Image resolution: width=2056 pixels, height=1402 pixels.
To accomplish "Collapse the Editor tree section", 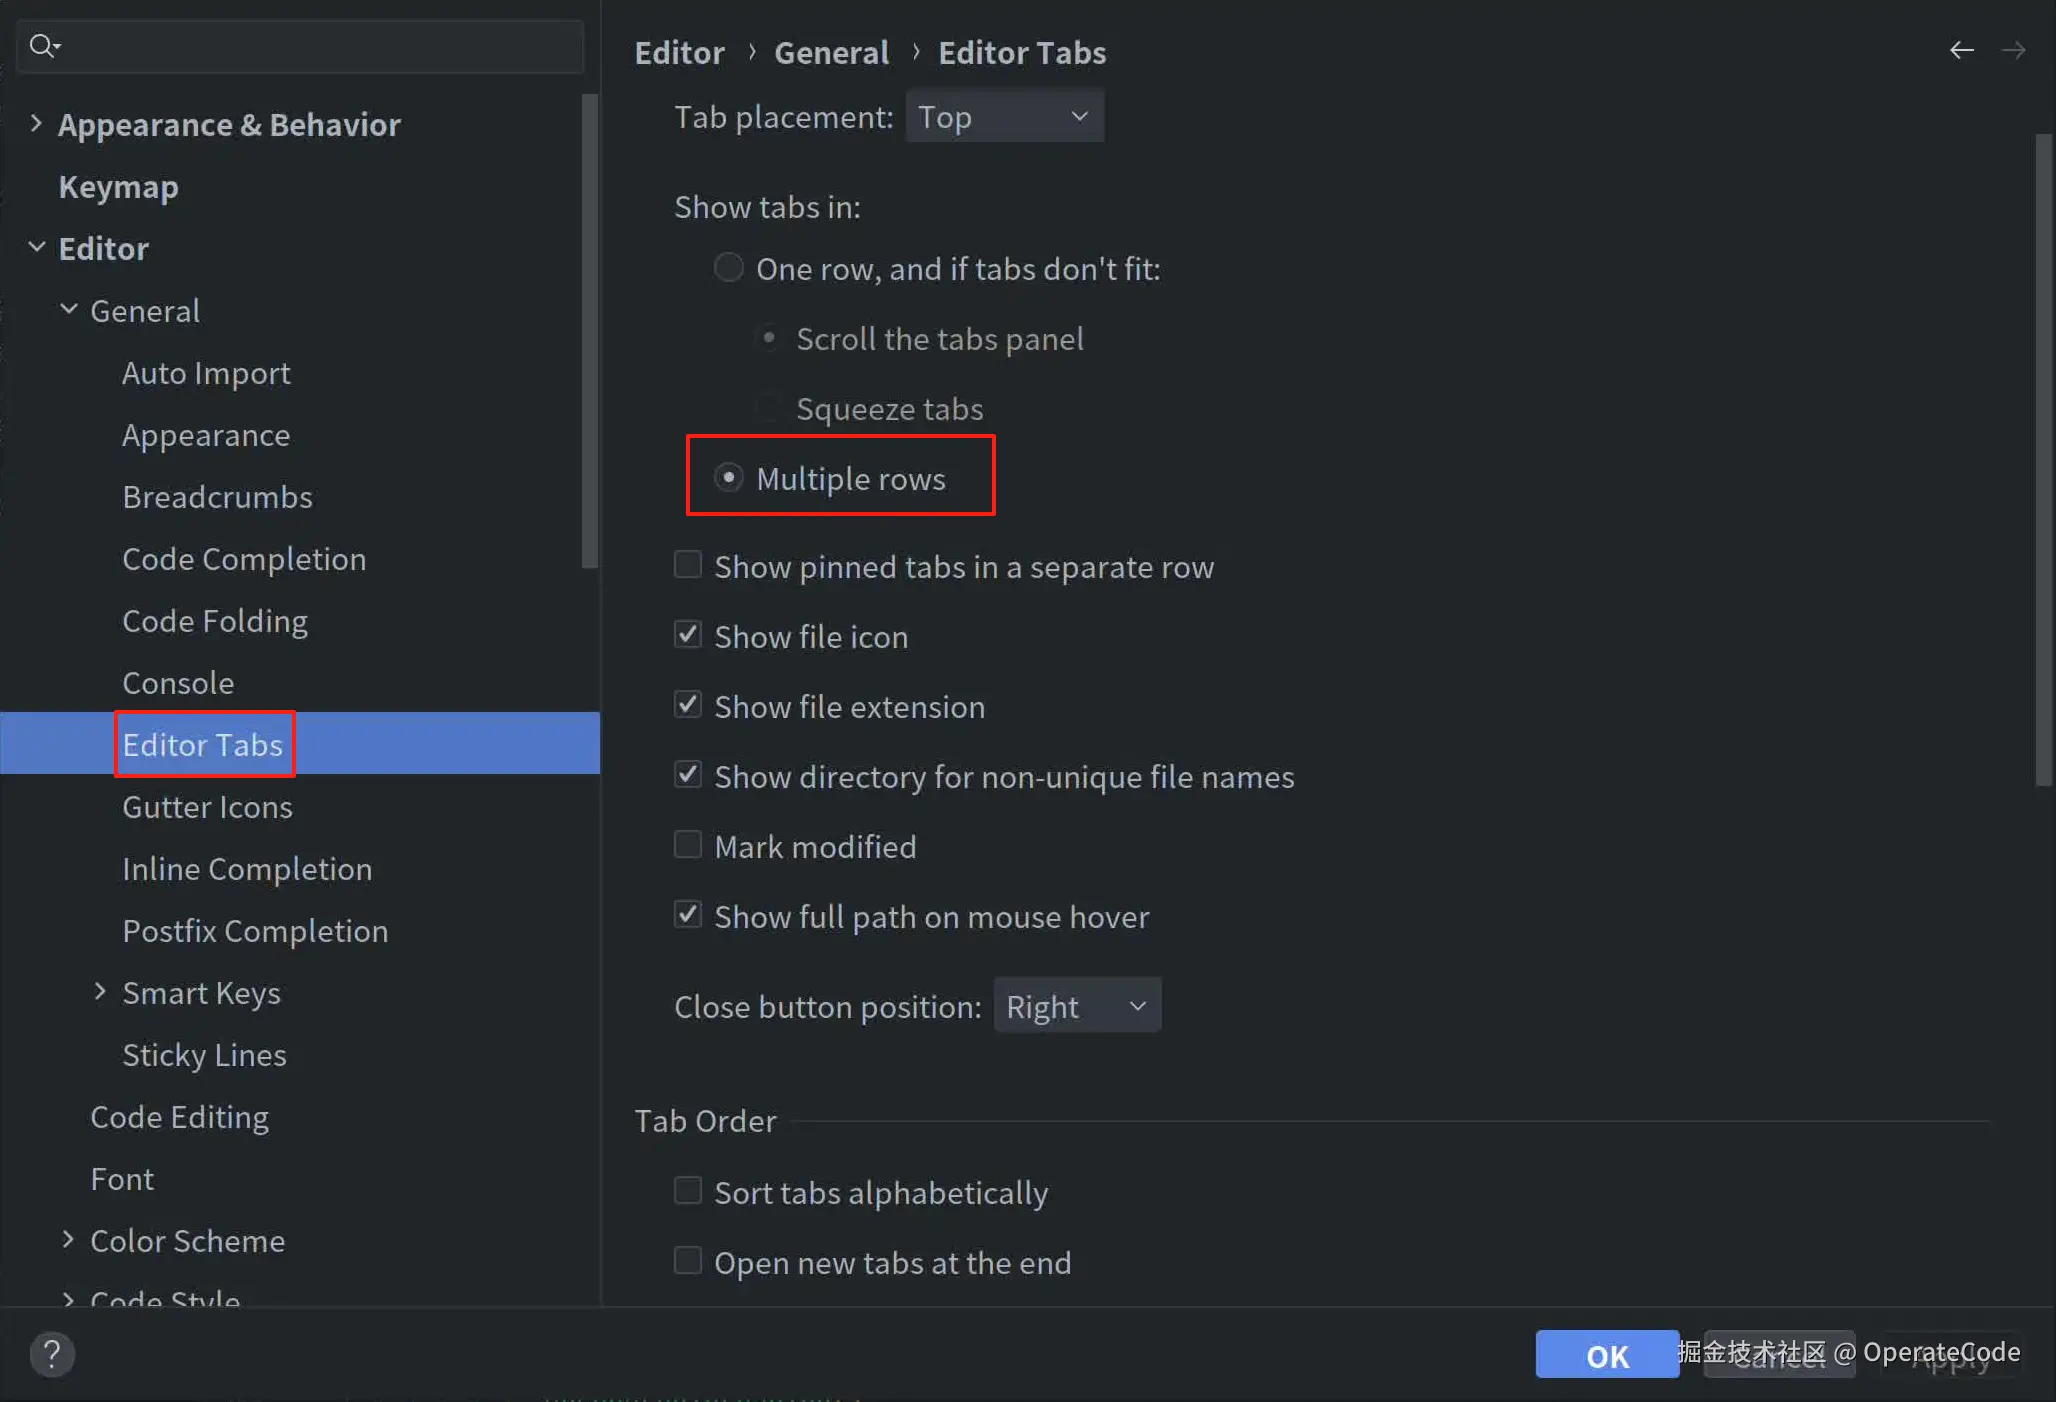I will coord(36,248).
